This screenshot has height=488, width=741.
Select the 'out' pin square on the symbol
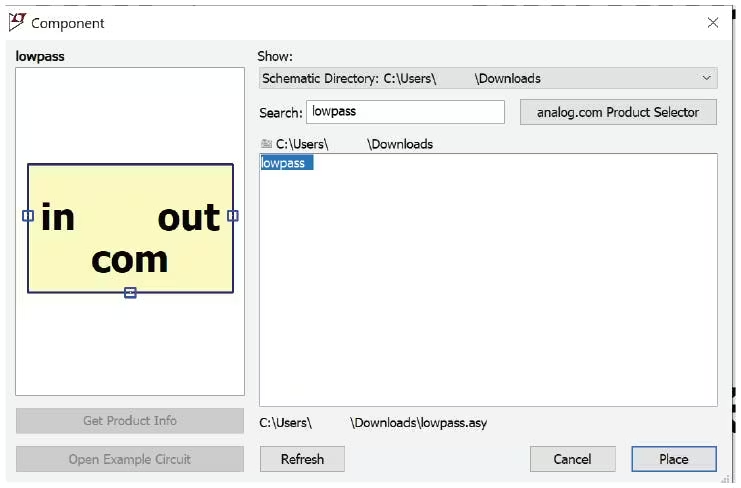click(233, 216)
